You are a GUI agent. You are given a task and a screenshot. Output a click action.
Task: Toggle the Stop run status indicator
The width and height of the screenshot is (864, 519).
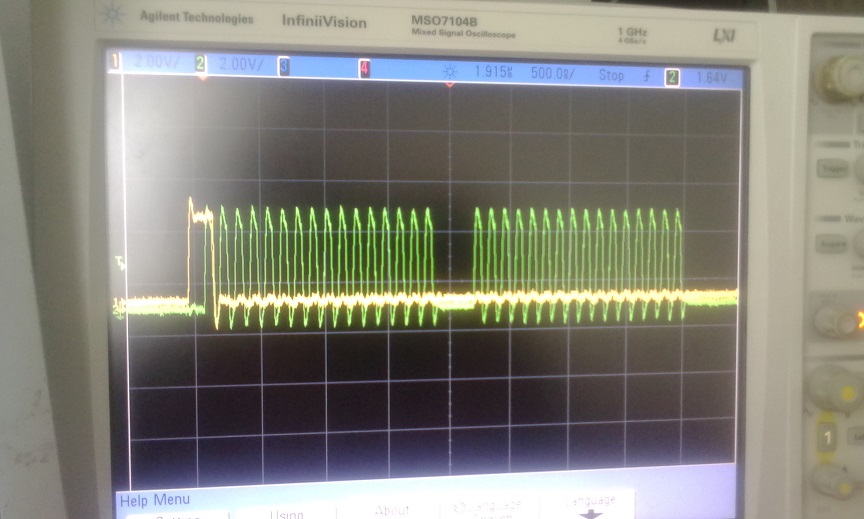coord(611,75)
